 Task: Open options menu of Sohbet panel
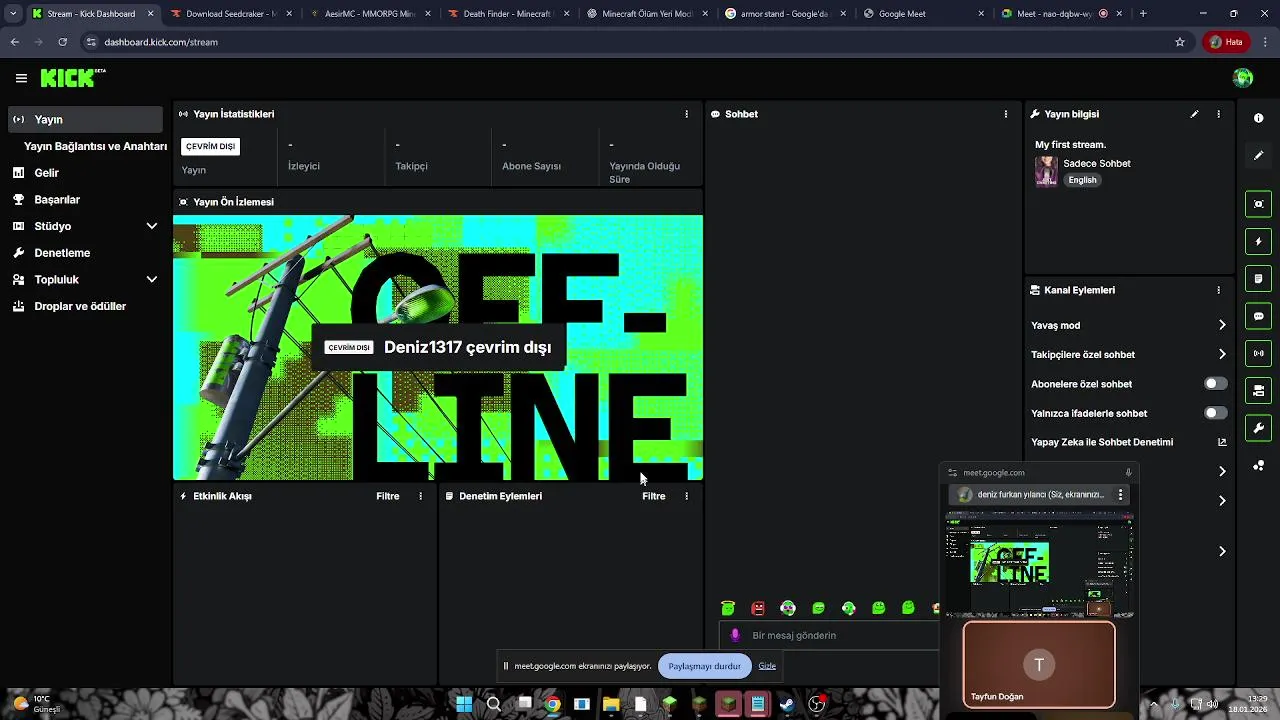[x=1006, y=114]
